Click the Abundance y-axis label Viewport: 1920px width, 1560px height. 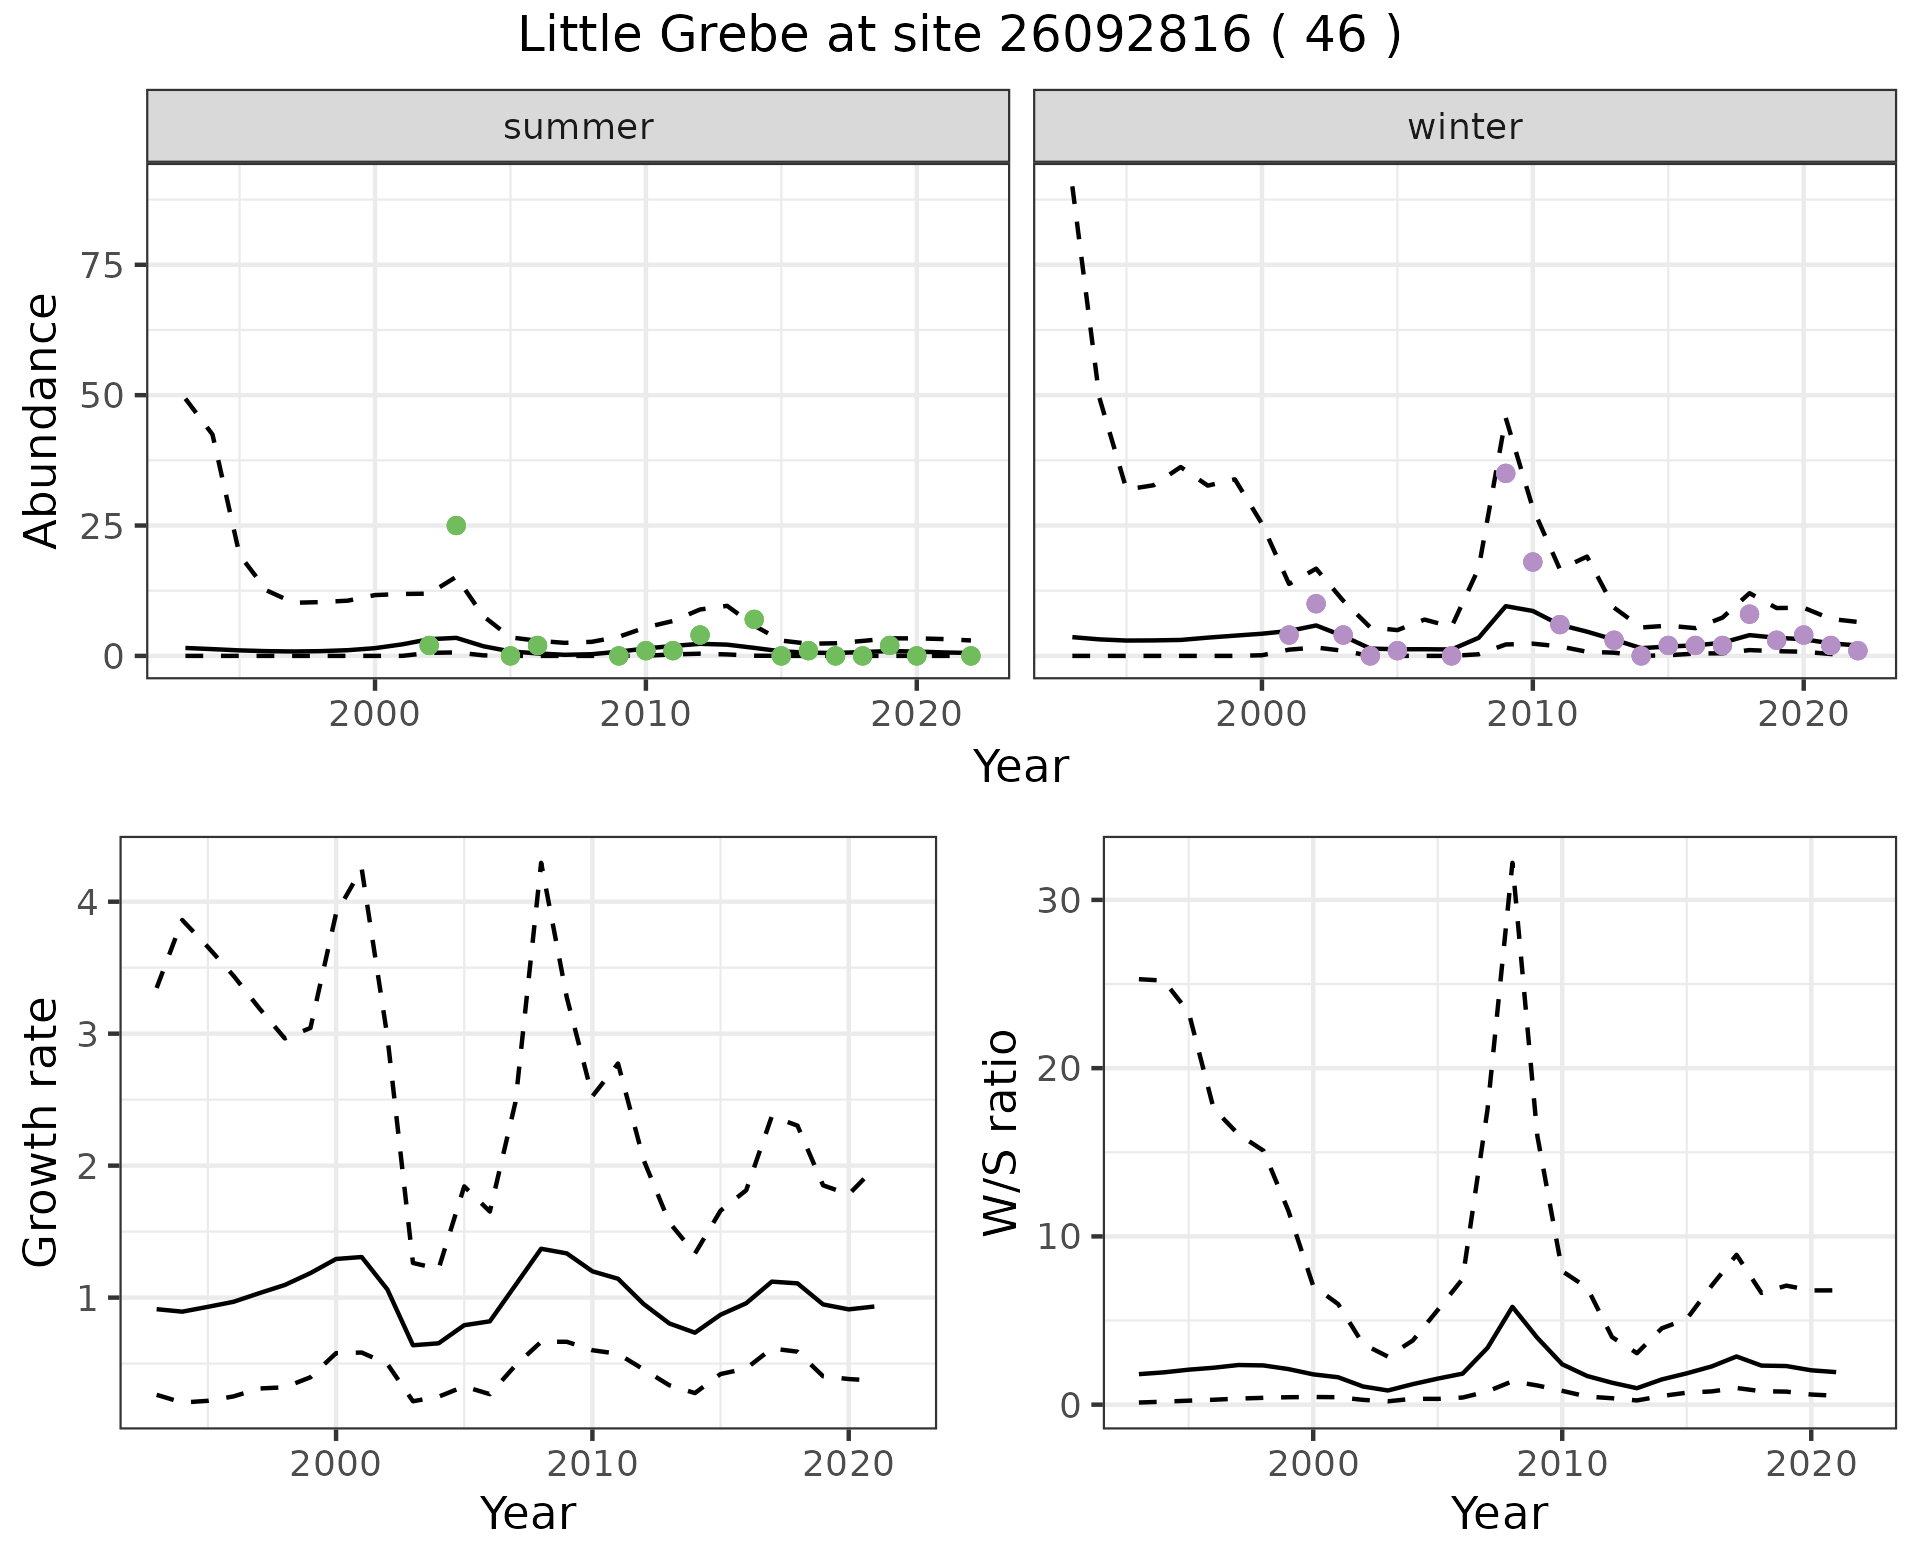click(x=42, y=420)
